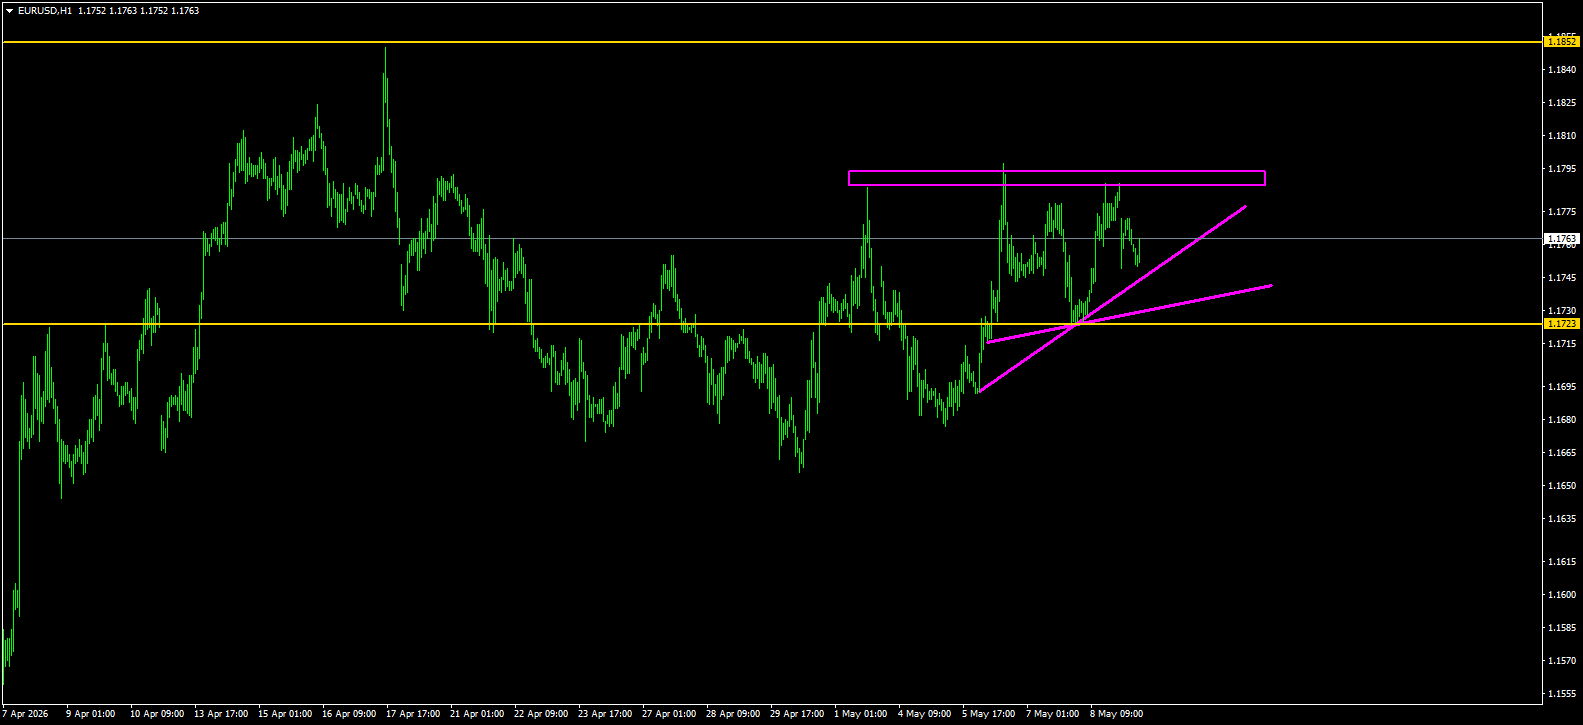Viewport: 1583px width, 725px height.
Task: Click the 13 Apr 17:00 time label
Action: coord(221,714)
